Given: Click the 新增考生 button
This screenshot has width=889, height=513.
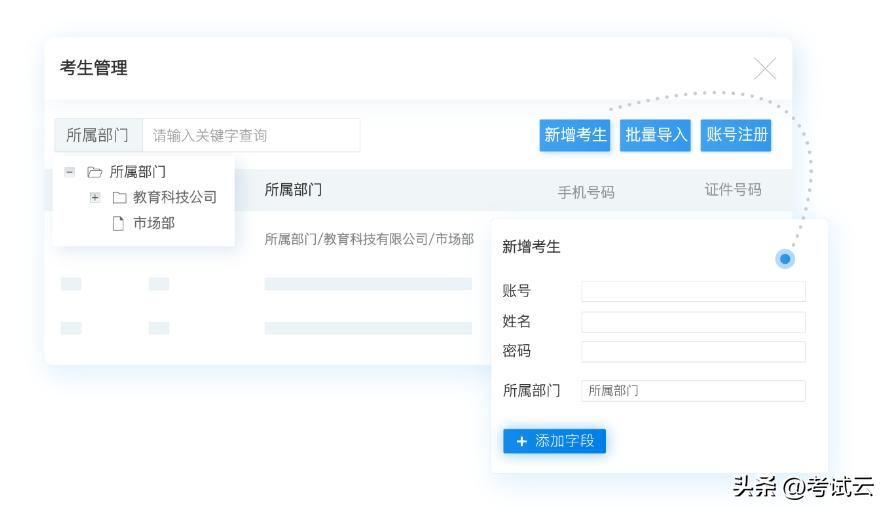Looking at the screenshot, I should point(575,135).
